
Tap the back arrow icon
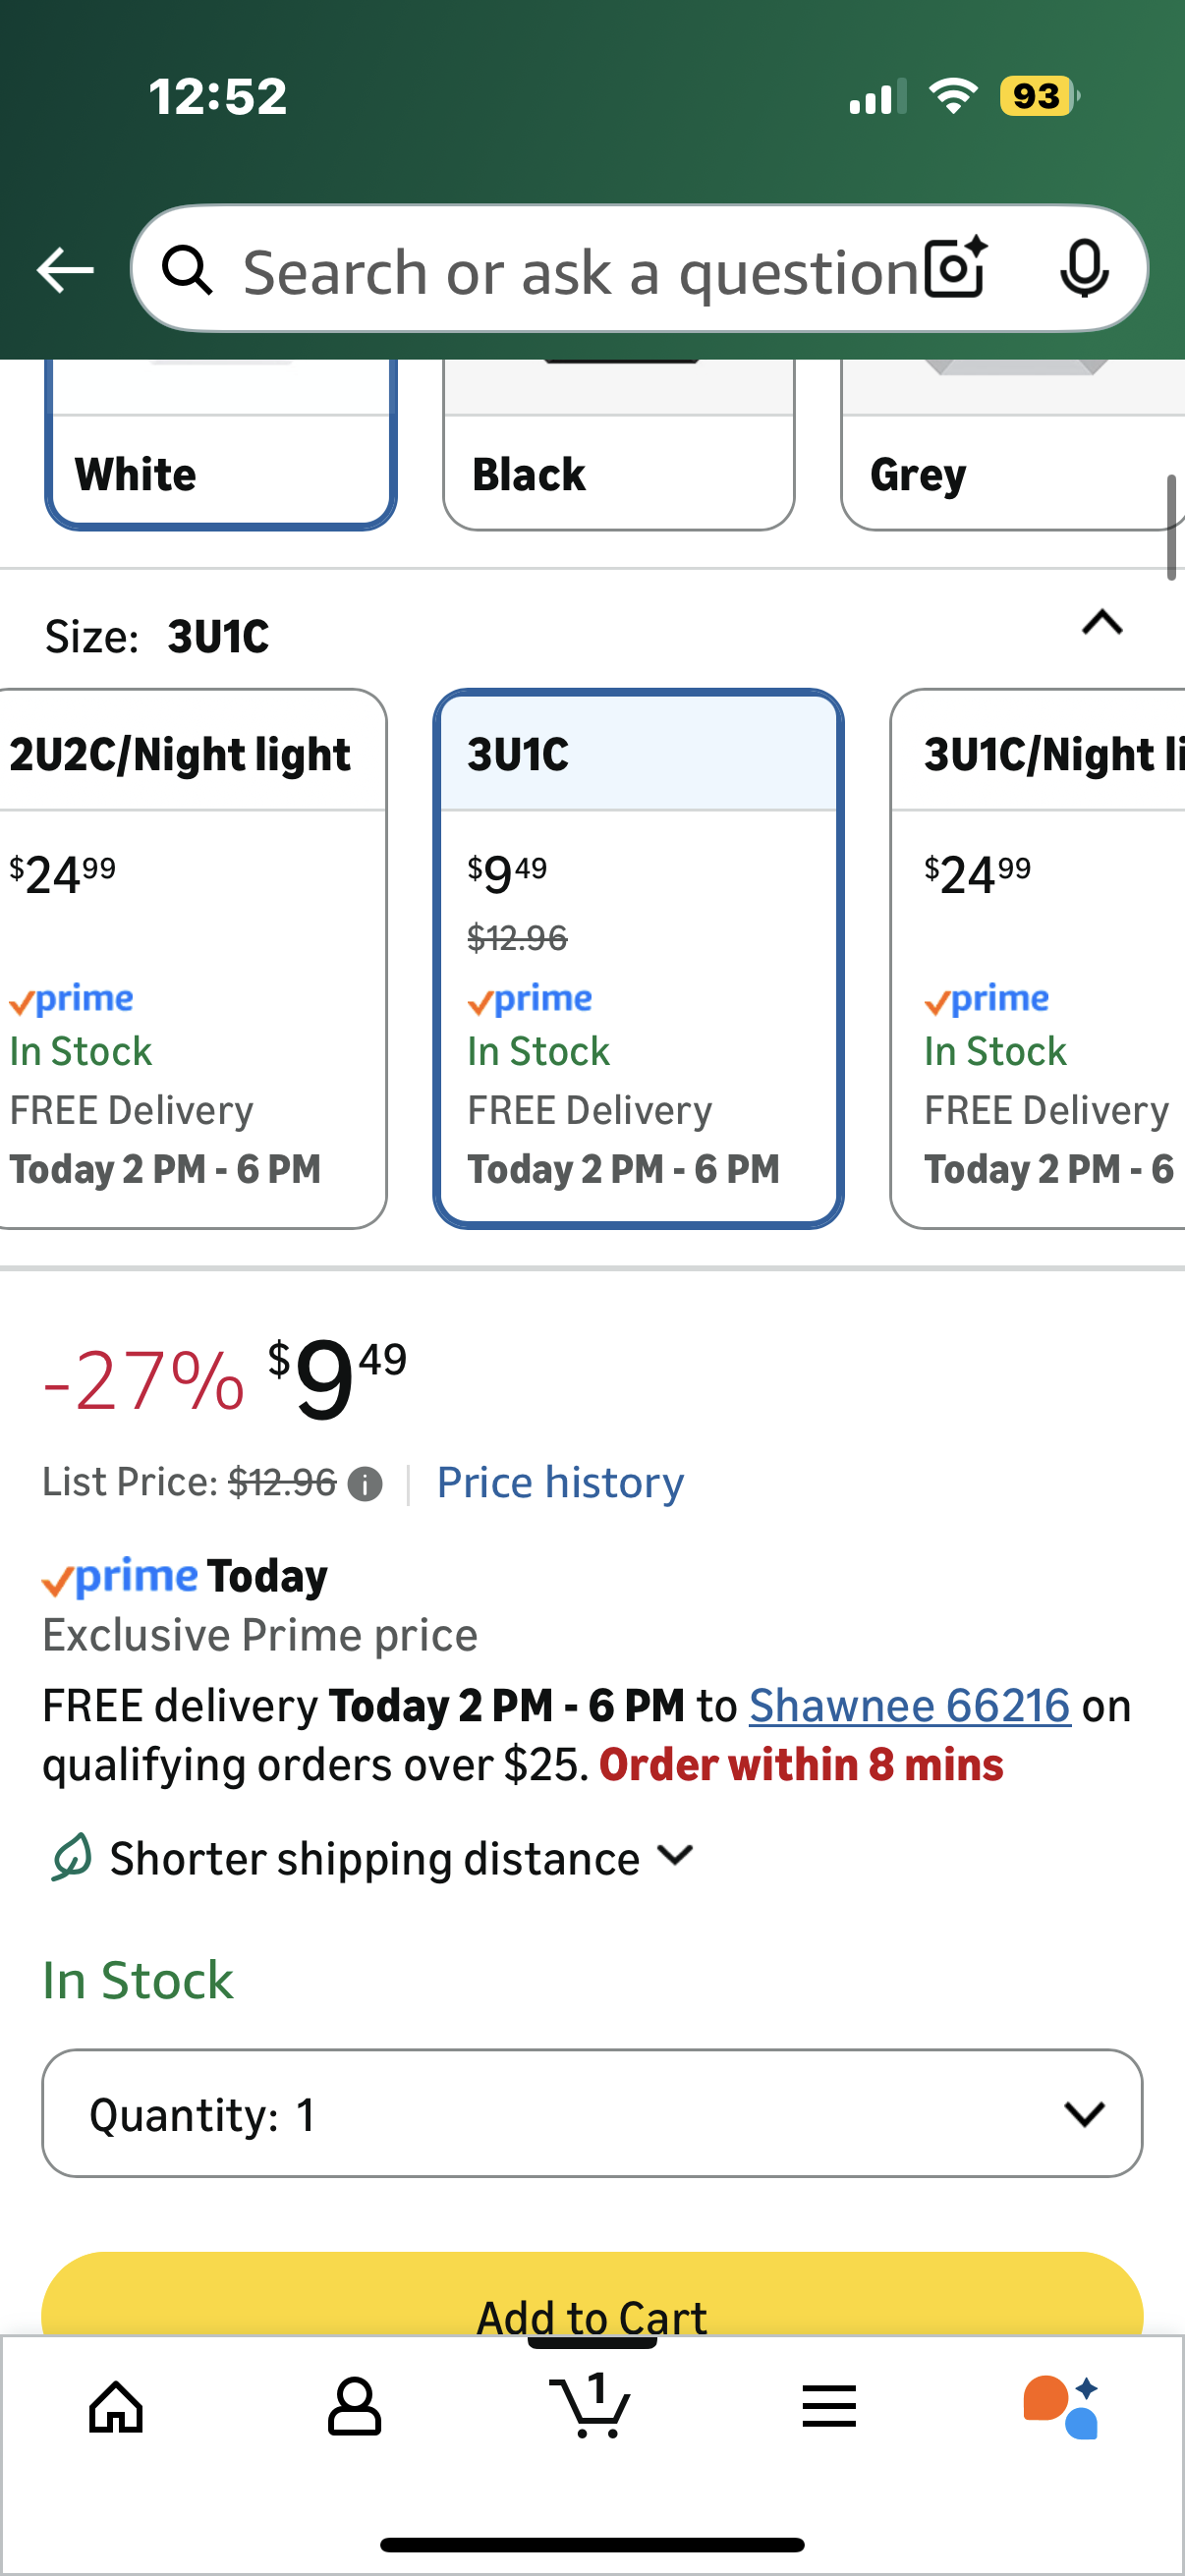click(65, 270)
